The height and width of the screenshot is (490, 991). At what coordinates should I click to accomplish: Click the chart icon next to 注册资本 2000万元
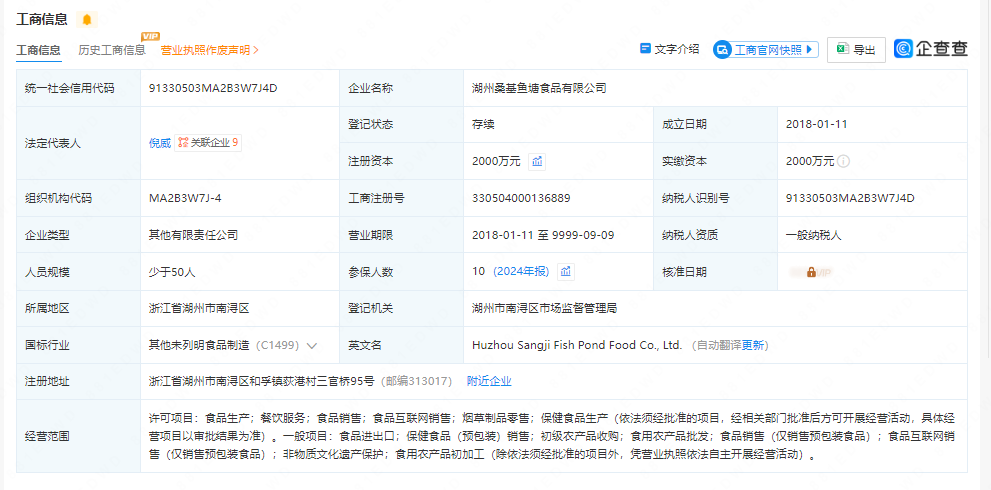537,161
